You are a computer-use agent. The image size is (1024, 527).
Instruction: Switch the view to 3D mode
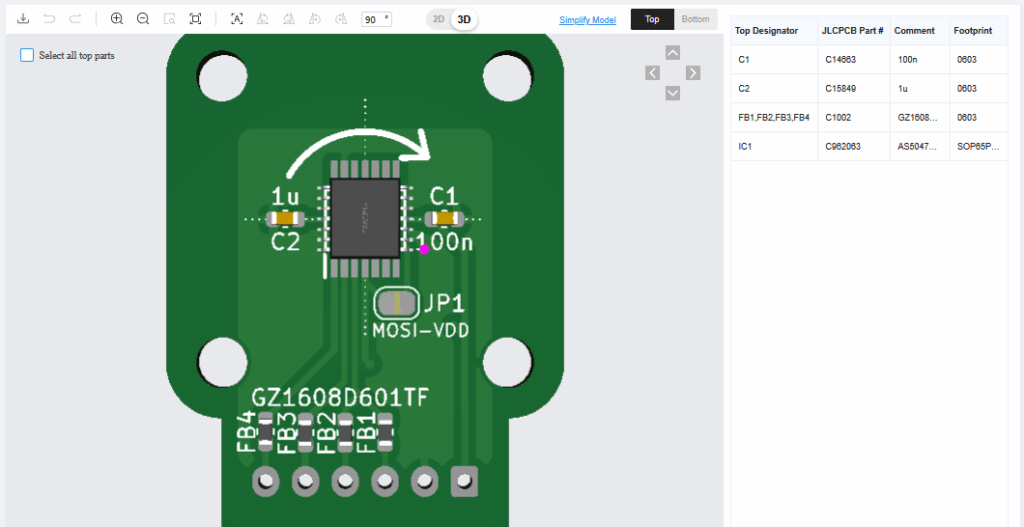(x=464, y=19)
